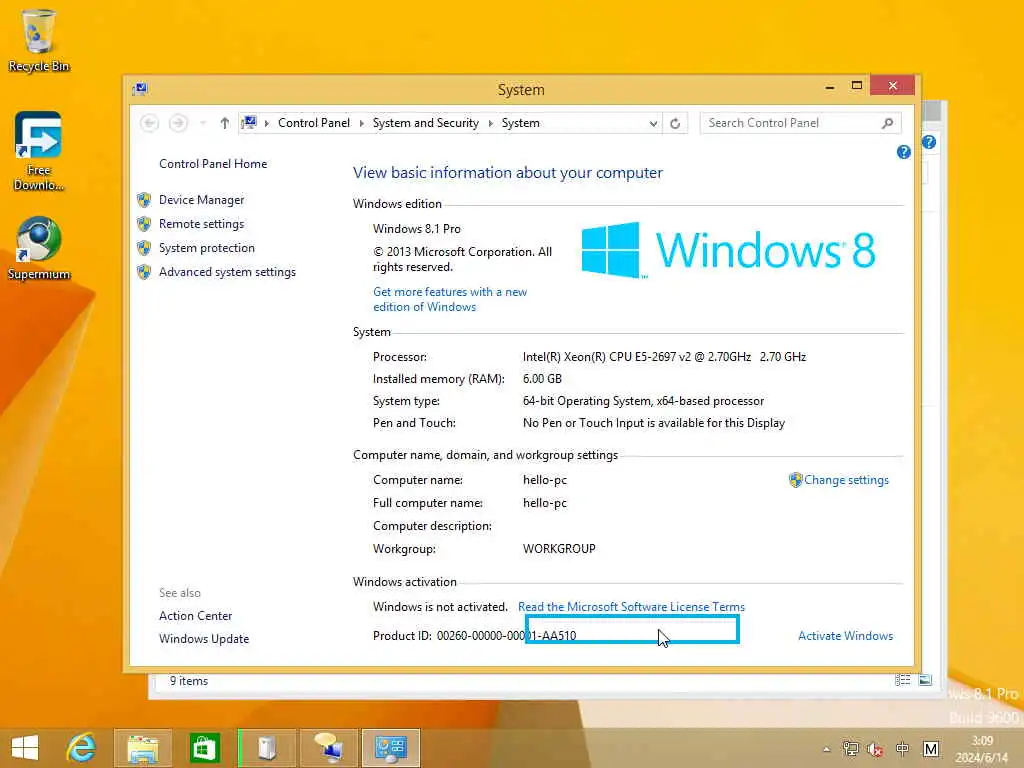1024x768 pixels.
Task: Select Control Panel in breadcrumb
Action: (x=313, y=123)
